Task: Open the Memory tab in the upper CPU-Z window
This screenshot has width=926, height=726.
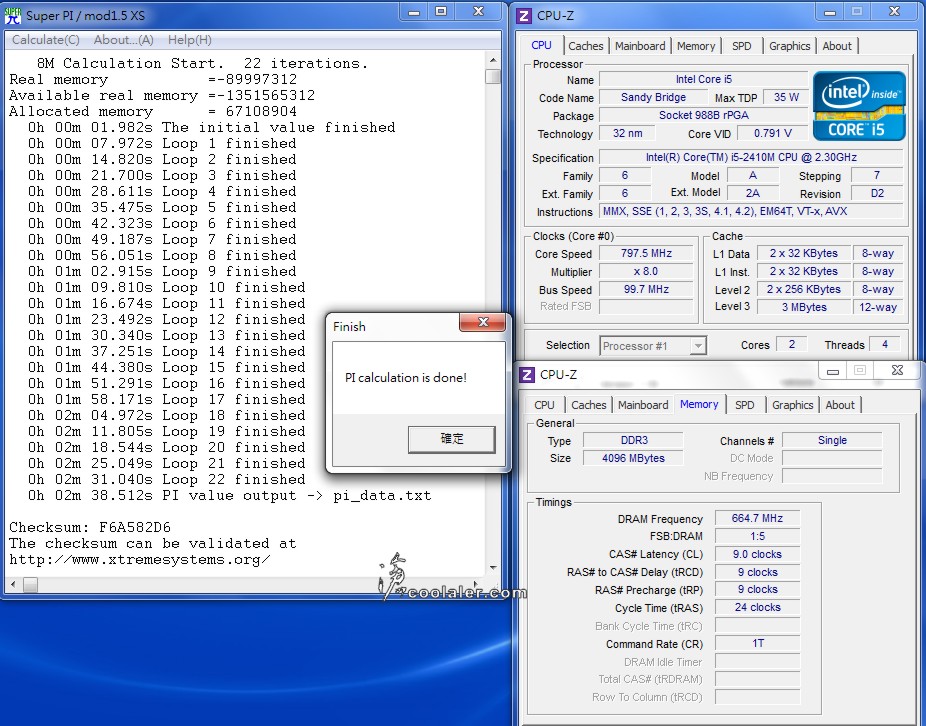Action: click(696, 46)
